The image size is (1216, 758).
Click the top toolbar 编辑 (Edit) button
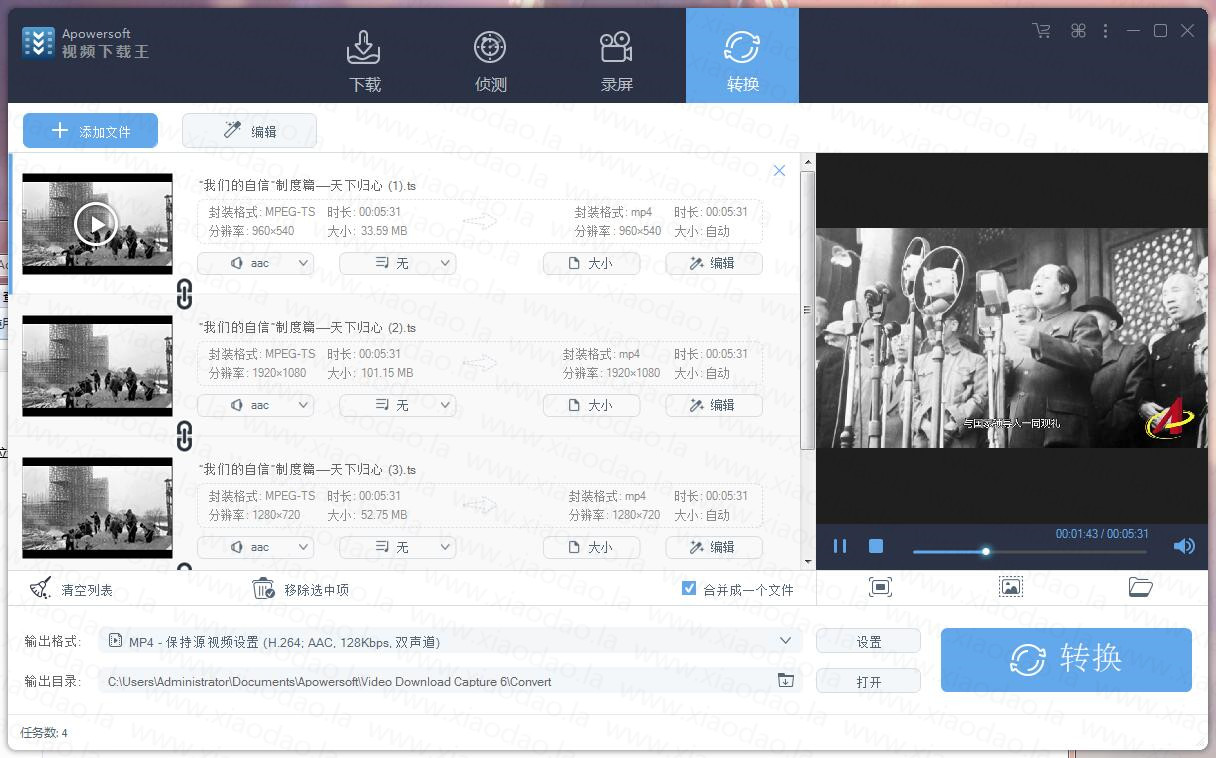pyautogui.click(x=249, y=131)
